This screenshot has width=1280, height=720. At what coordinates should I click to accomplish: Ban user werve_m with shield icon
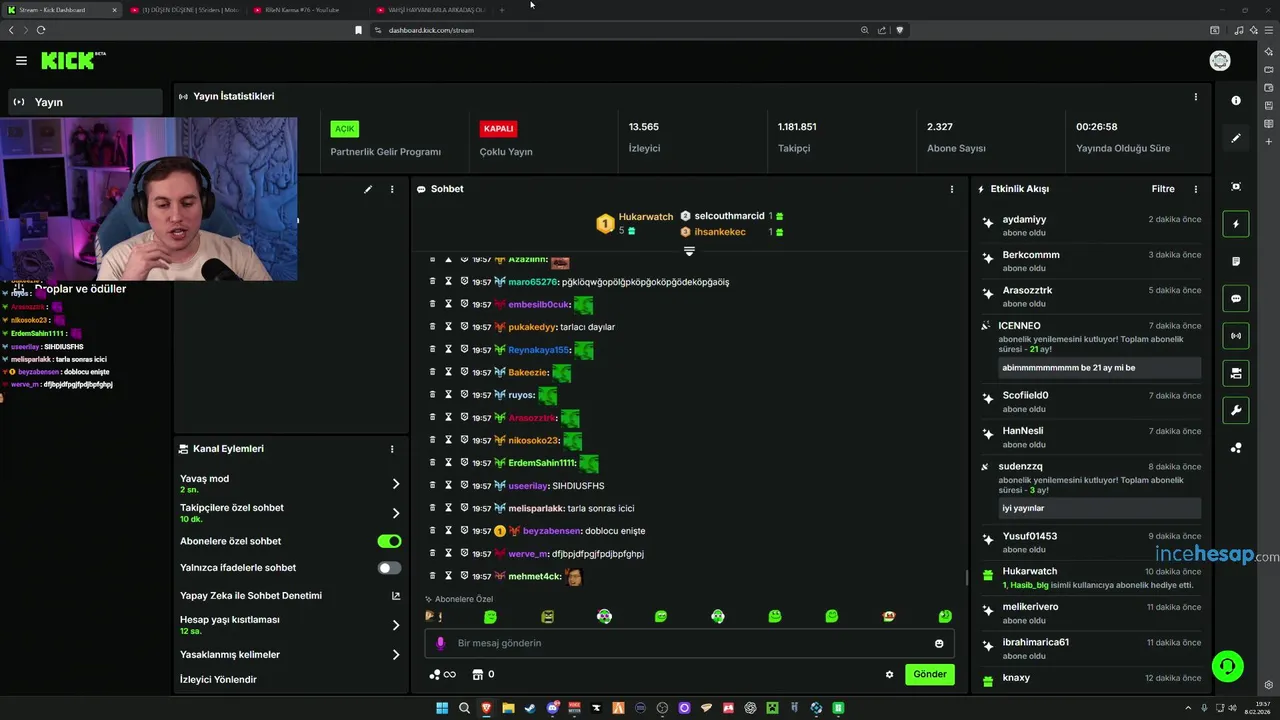[464, 553]
